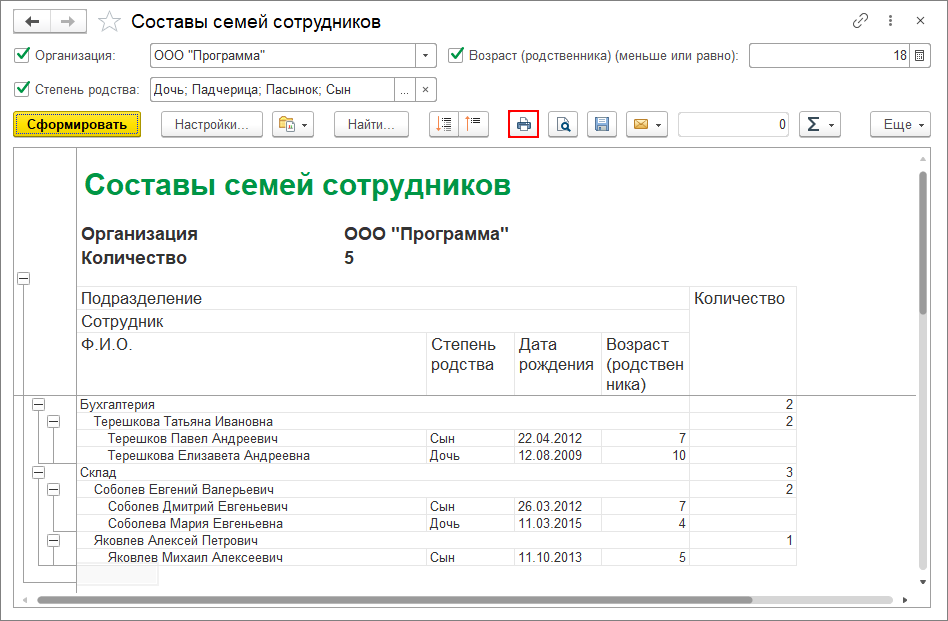Click the horizontal scrollbar at the bottom
Viewport: 948px width, 621px height.
point(400,600)
